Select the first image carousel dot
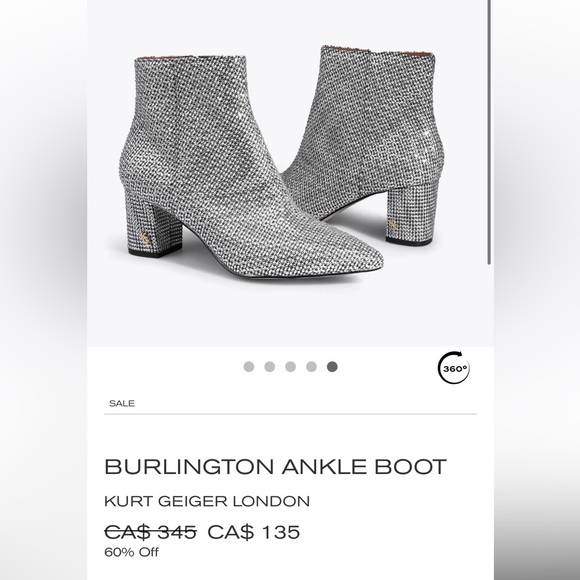 [249, 367]
